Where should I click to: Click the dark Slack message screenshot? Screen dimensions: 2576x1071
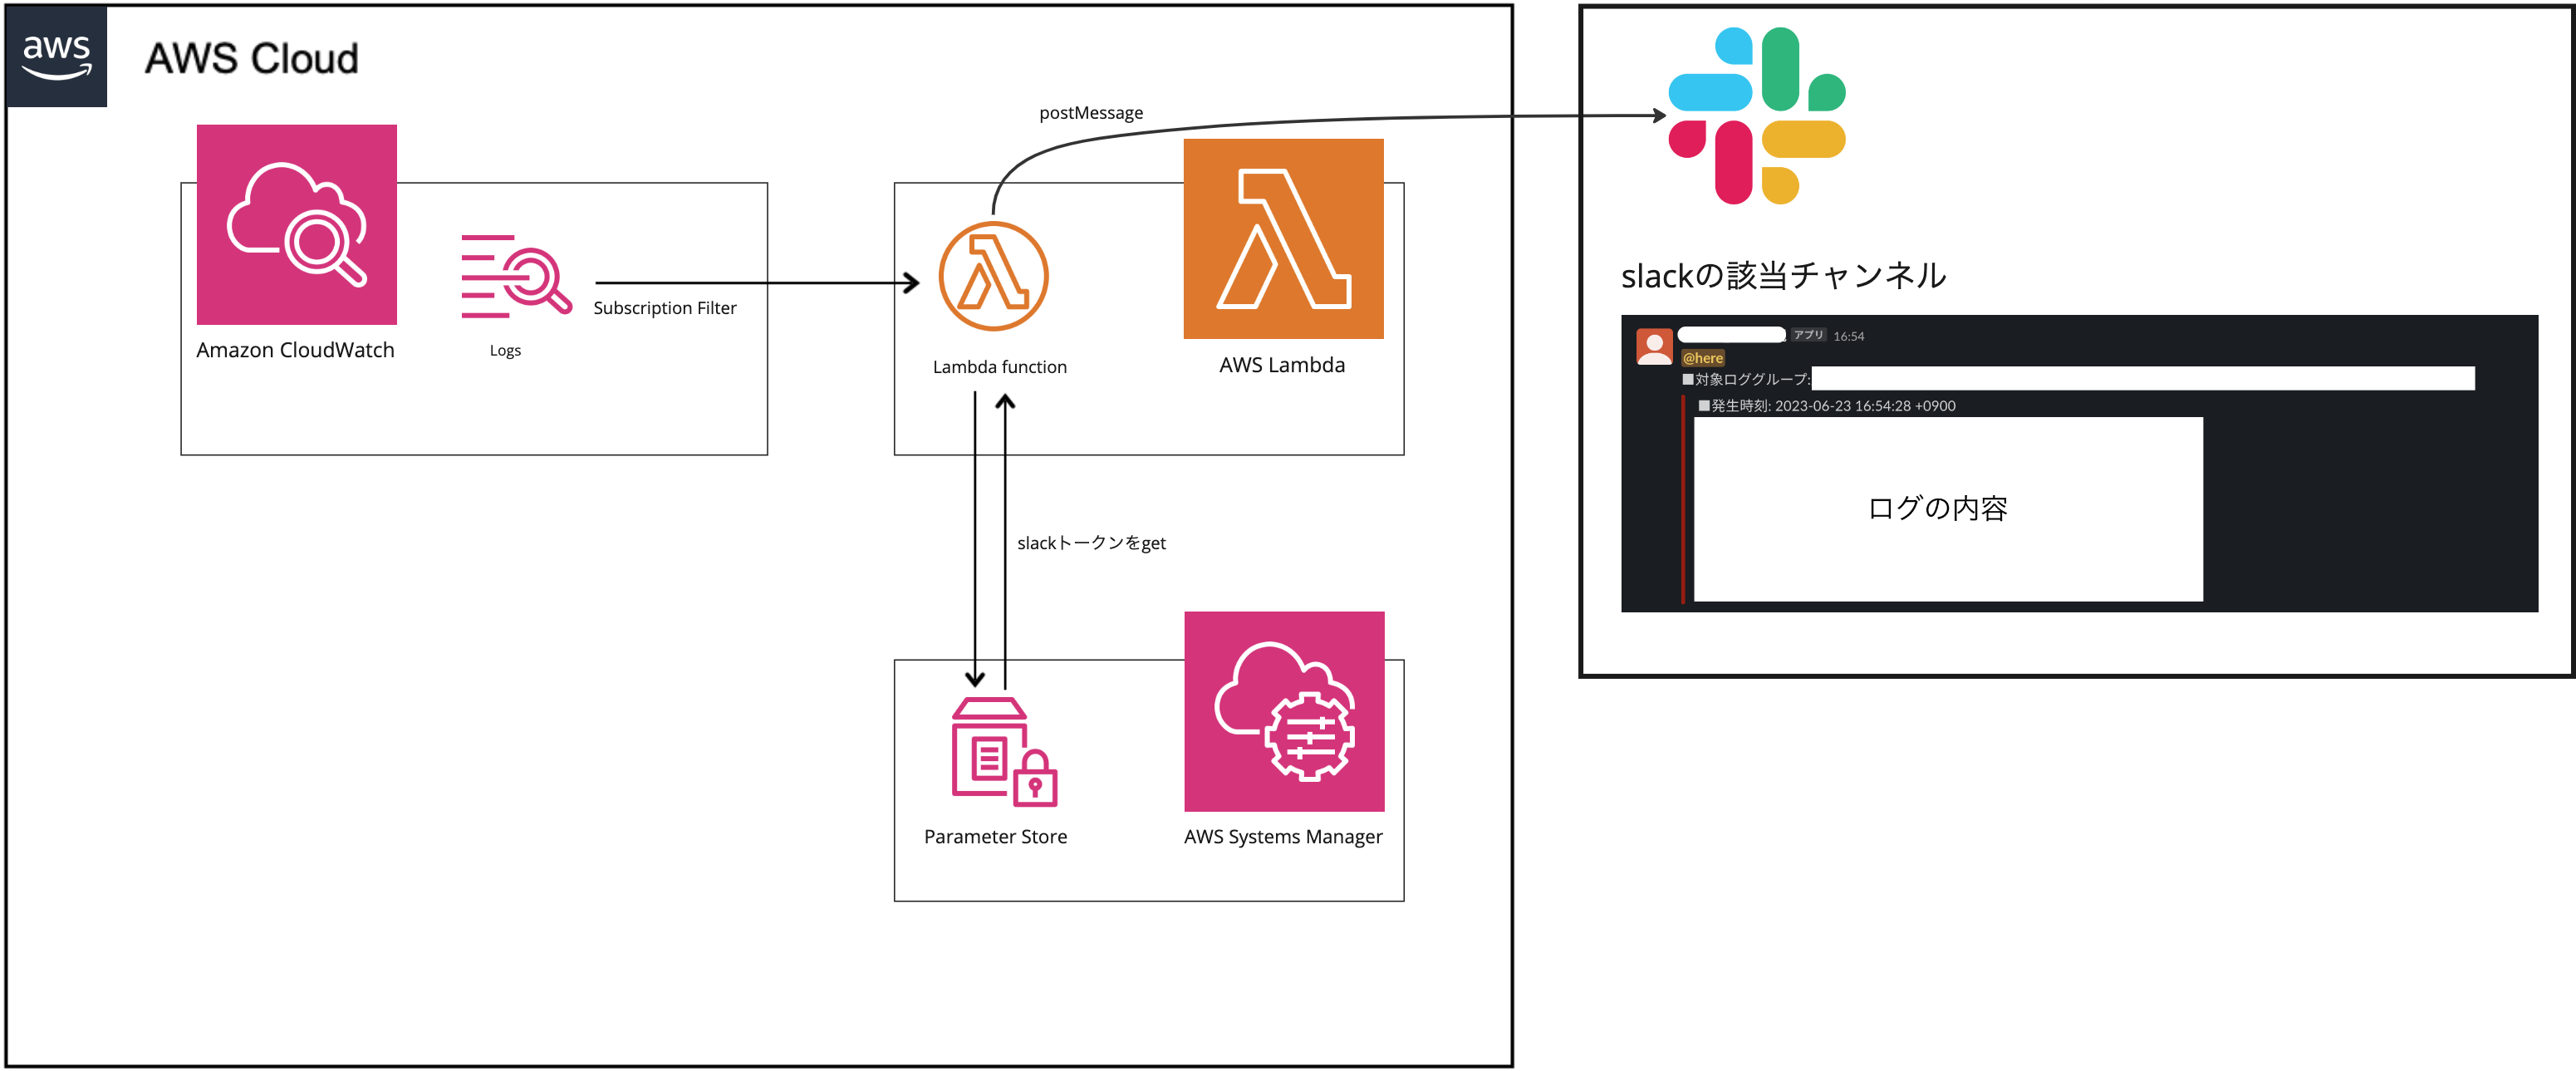click(x=2079, y=463)
